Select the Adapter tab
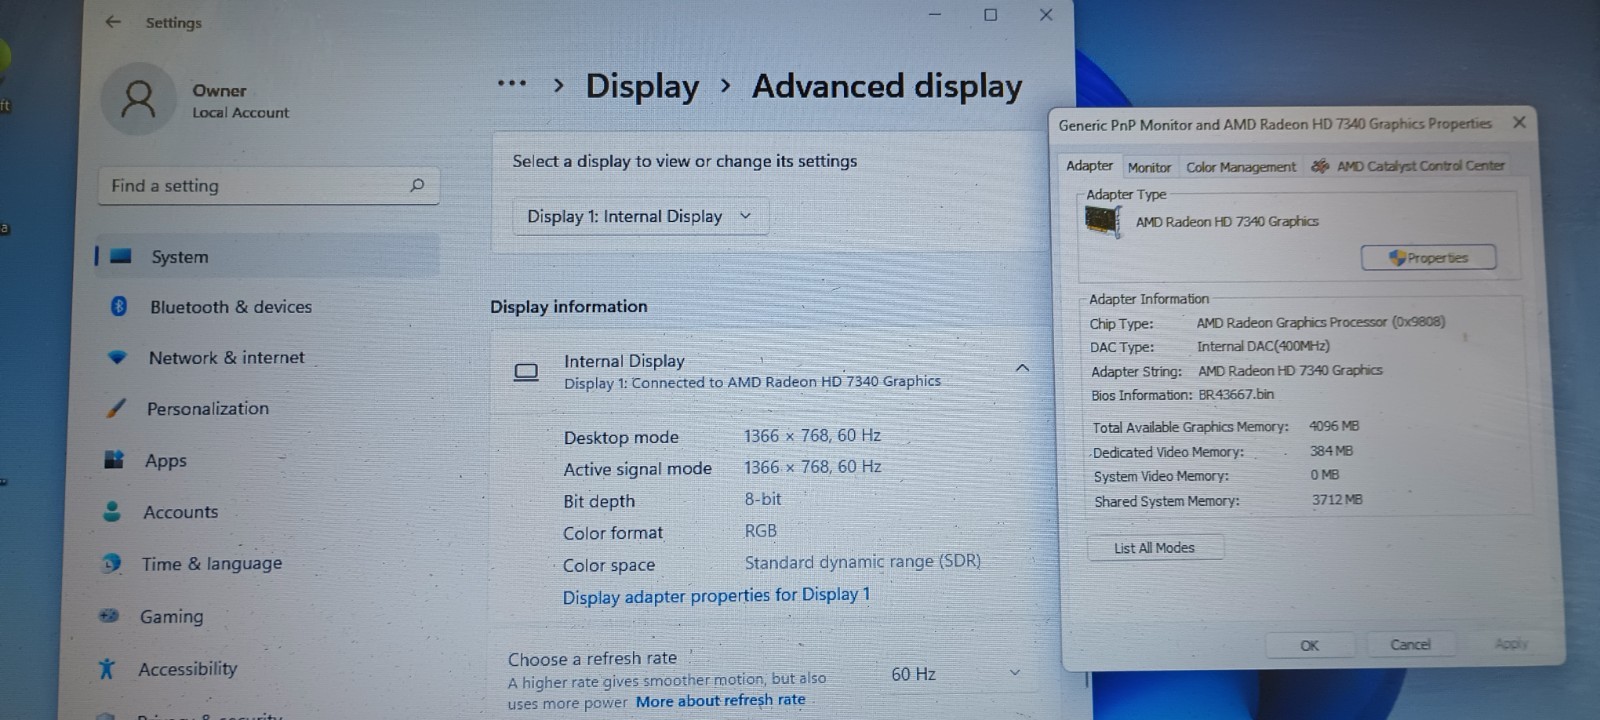The width and height of the screenshot is (1600, 720). [x=1089, y=165]
